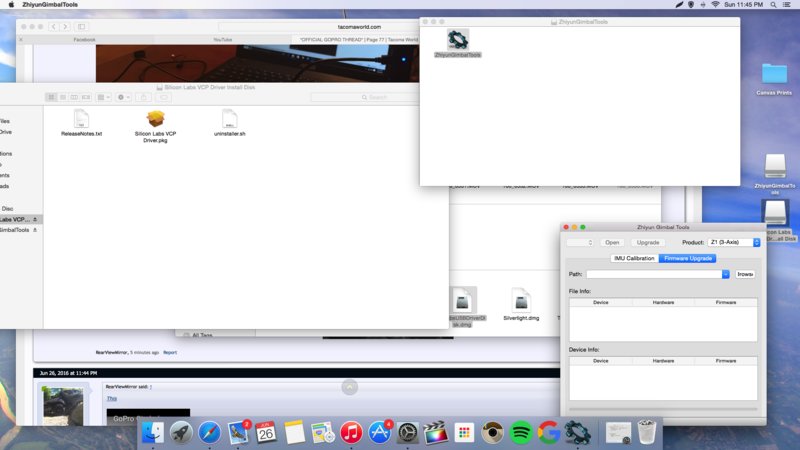The image size is (800, 450).
Task: Open Notification Center from the menu bar
Action: (x=787, y=5)
